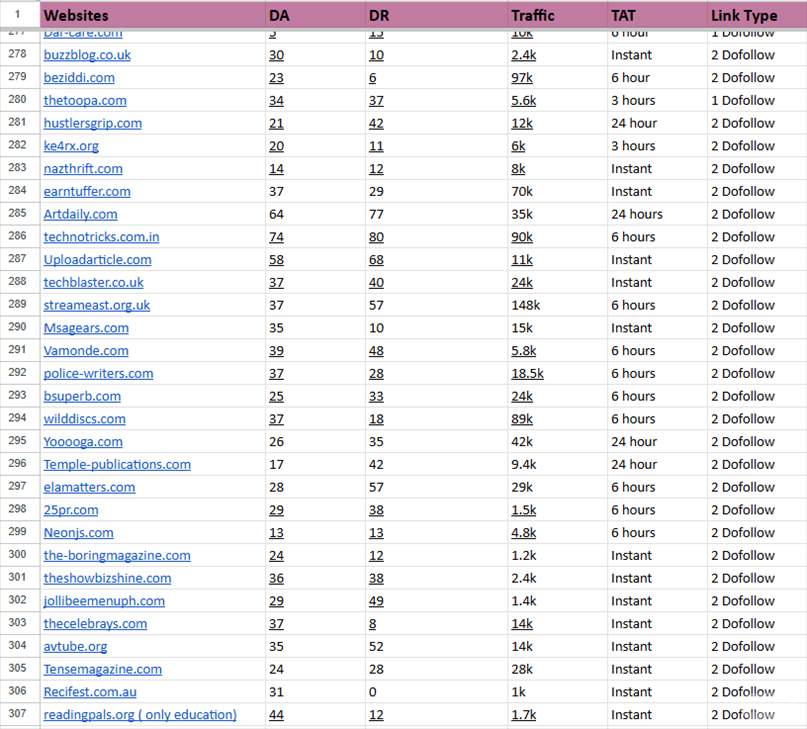Viewport: 807px width, 729px height.
Task: Click the 24 hours TAT cell for Artdaily.com
Action: pos(657,214)
